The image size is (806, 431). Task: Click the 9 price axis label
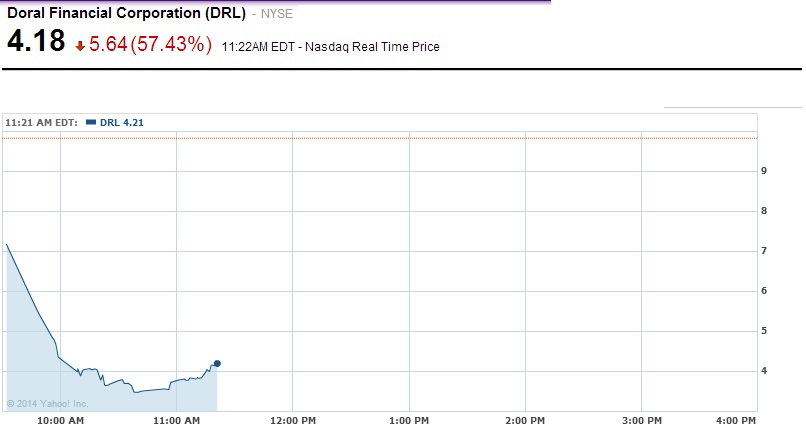764,171
